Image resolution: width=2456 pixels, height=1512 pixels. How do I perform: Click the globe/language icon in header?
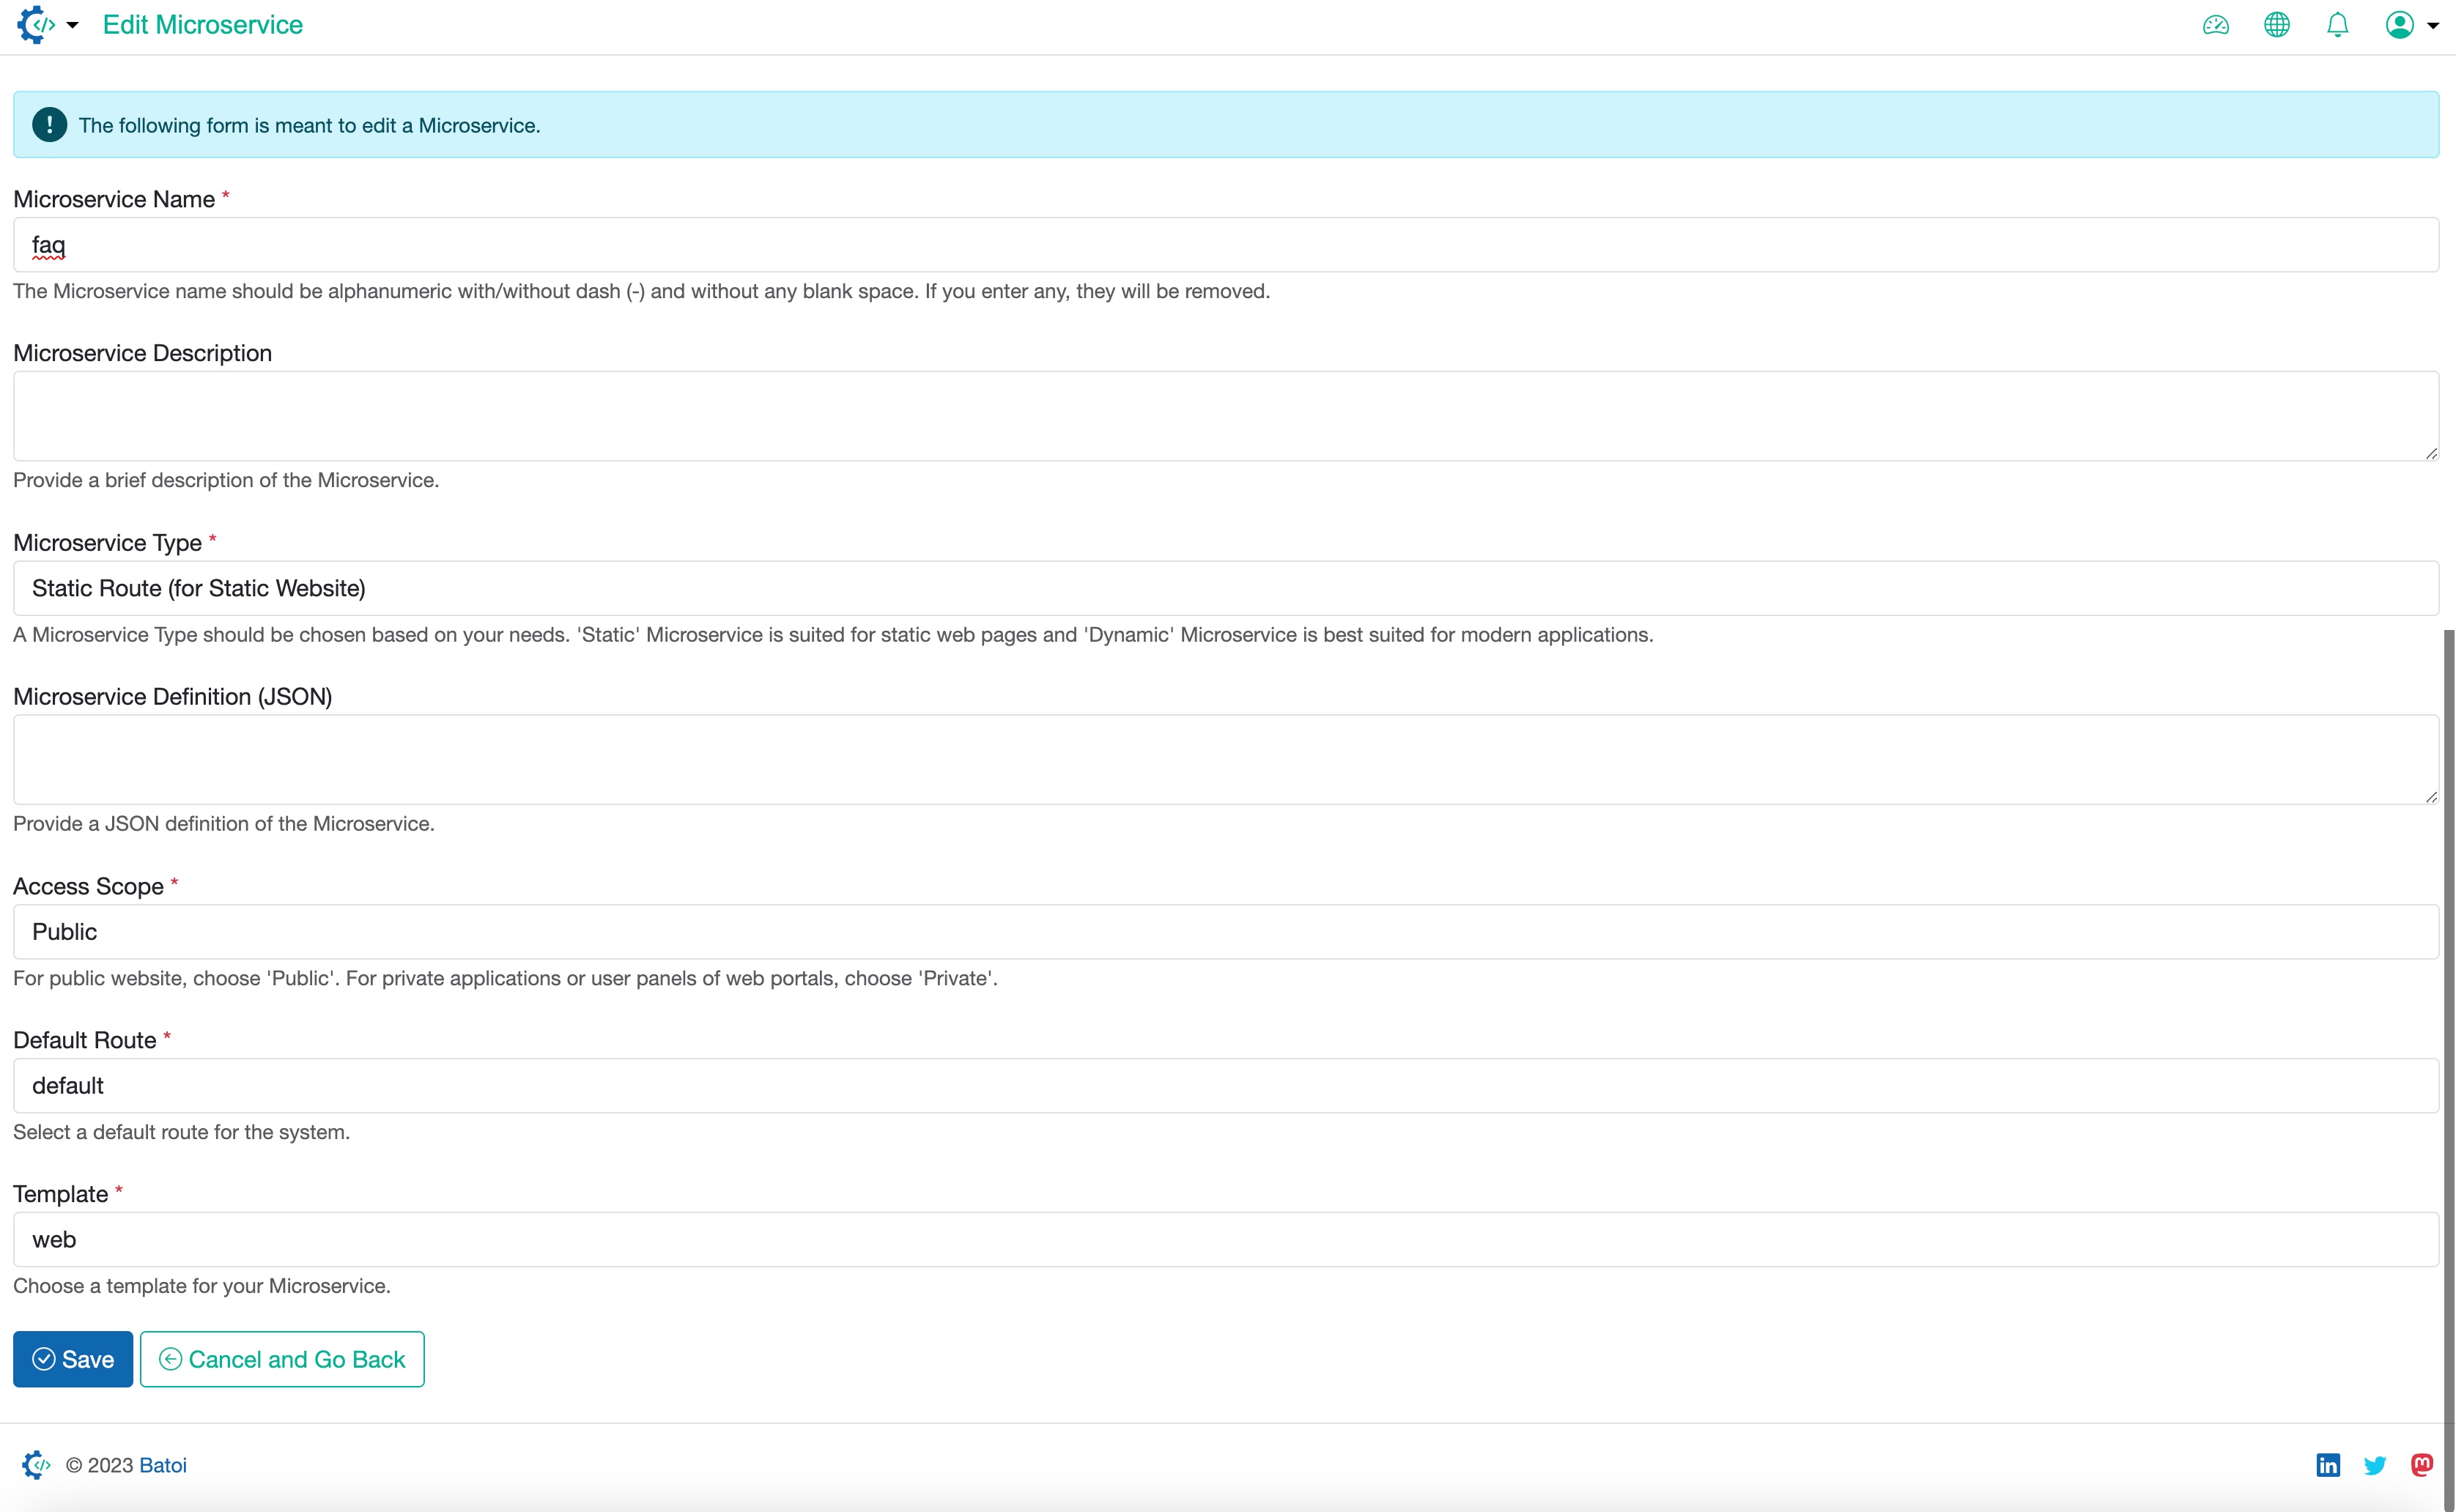tap(2277, 25)
